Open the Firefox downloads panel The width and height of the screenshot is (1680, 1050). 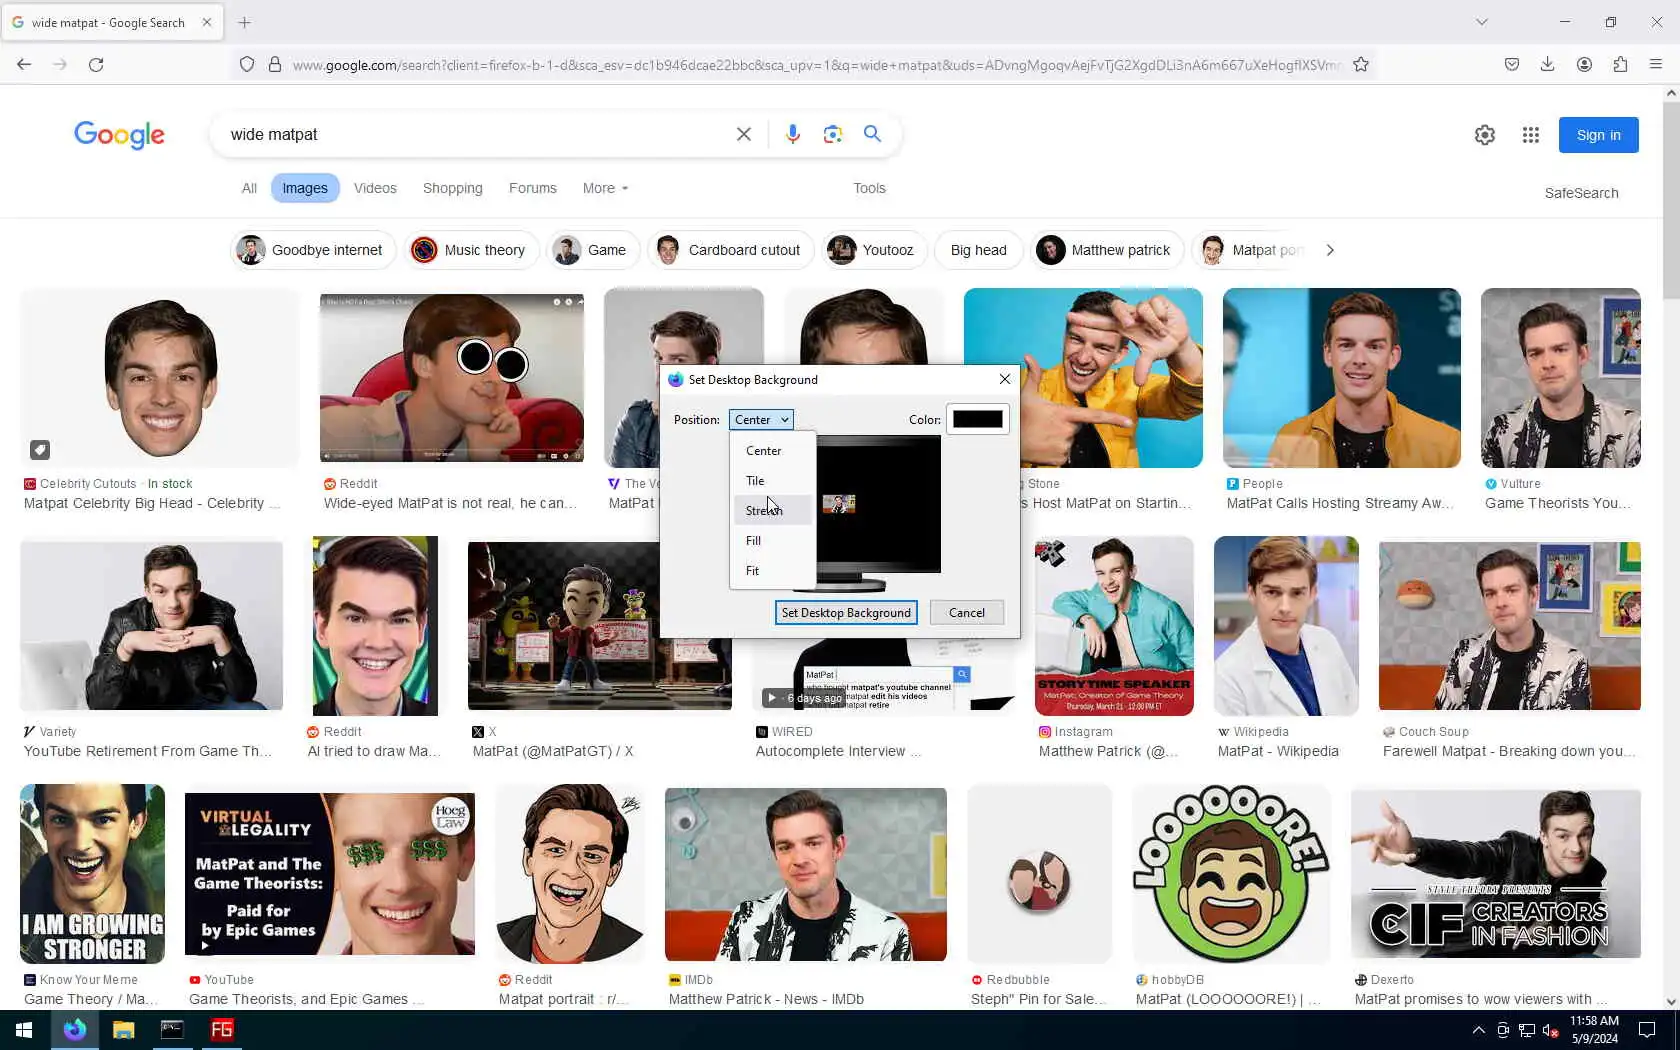coord(1547,65)
